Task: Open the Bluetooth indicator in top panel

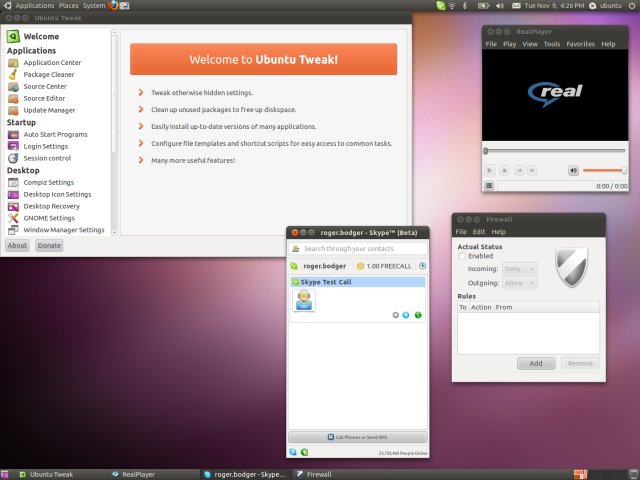Action: [465, 6]
